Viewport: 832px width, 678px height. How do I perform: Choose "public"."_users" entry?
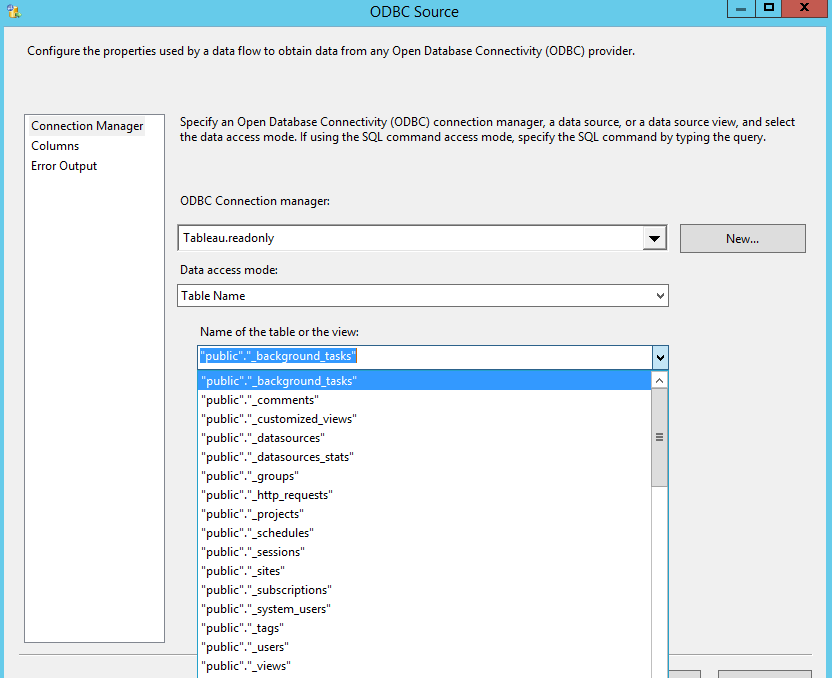[424, 647]
